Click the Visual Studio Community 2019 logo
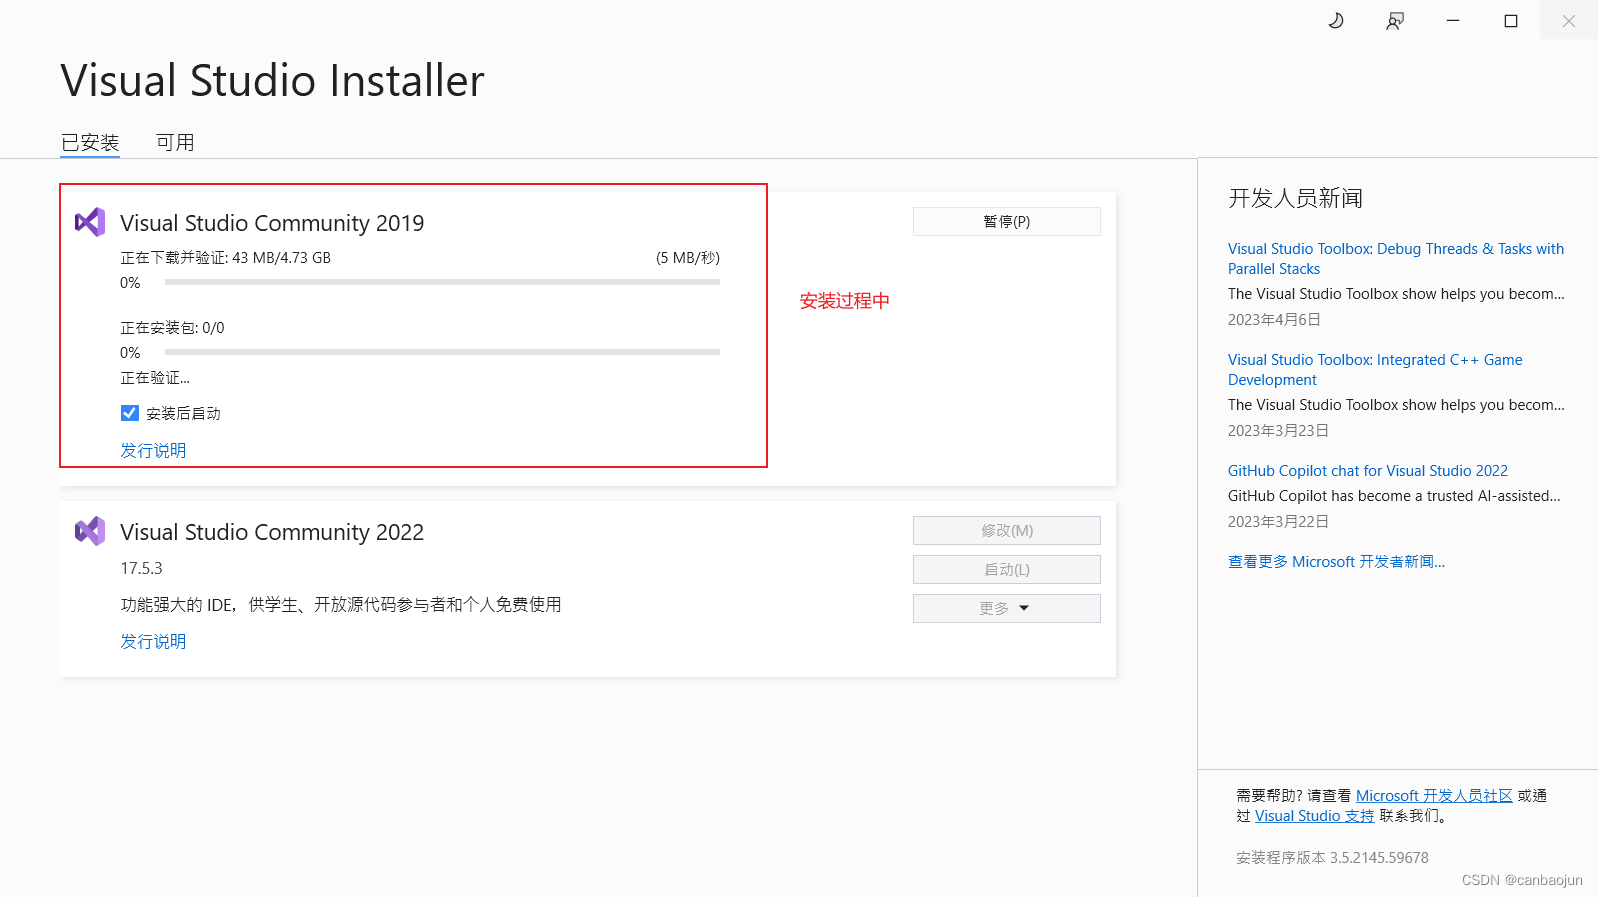Viewport: 1598px width, 897px height. click(x=90, y=222)
